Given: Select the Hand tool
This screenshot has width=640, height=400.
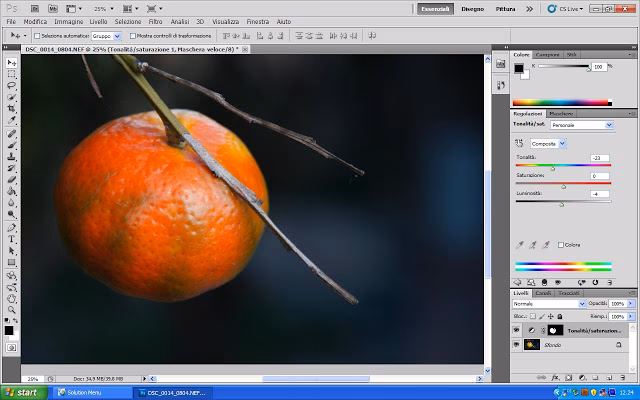Looking at the screenshot, I should [11, 298].
